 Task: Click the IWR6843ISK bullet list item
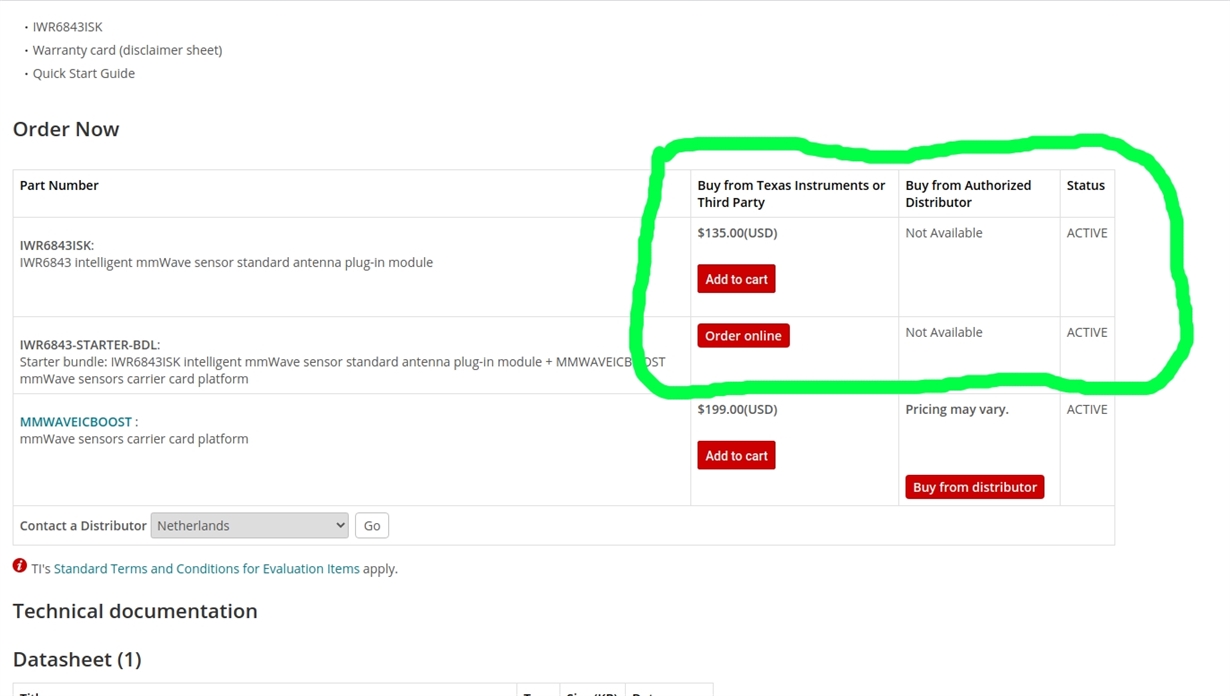coord(67,27)
